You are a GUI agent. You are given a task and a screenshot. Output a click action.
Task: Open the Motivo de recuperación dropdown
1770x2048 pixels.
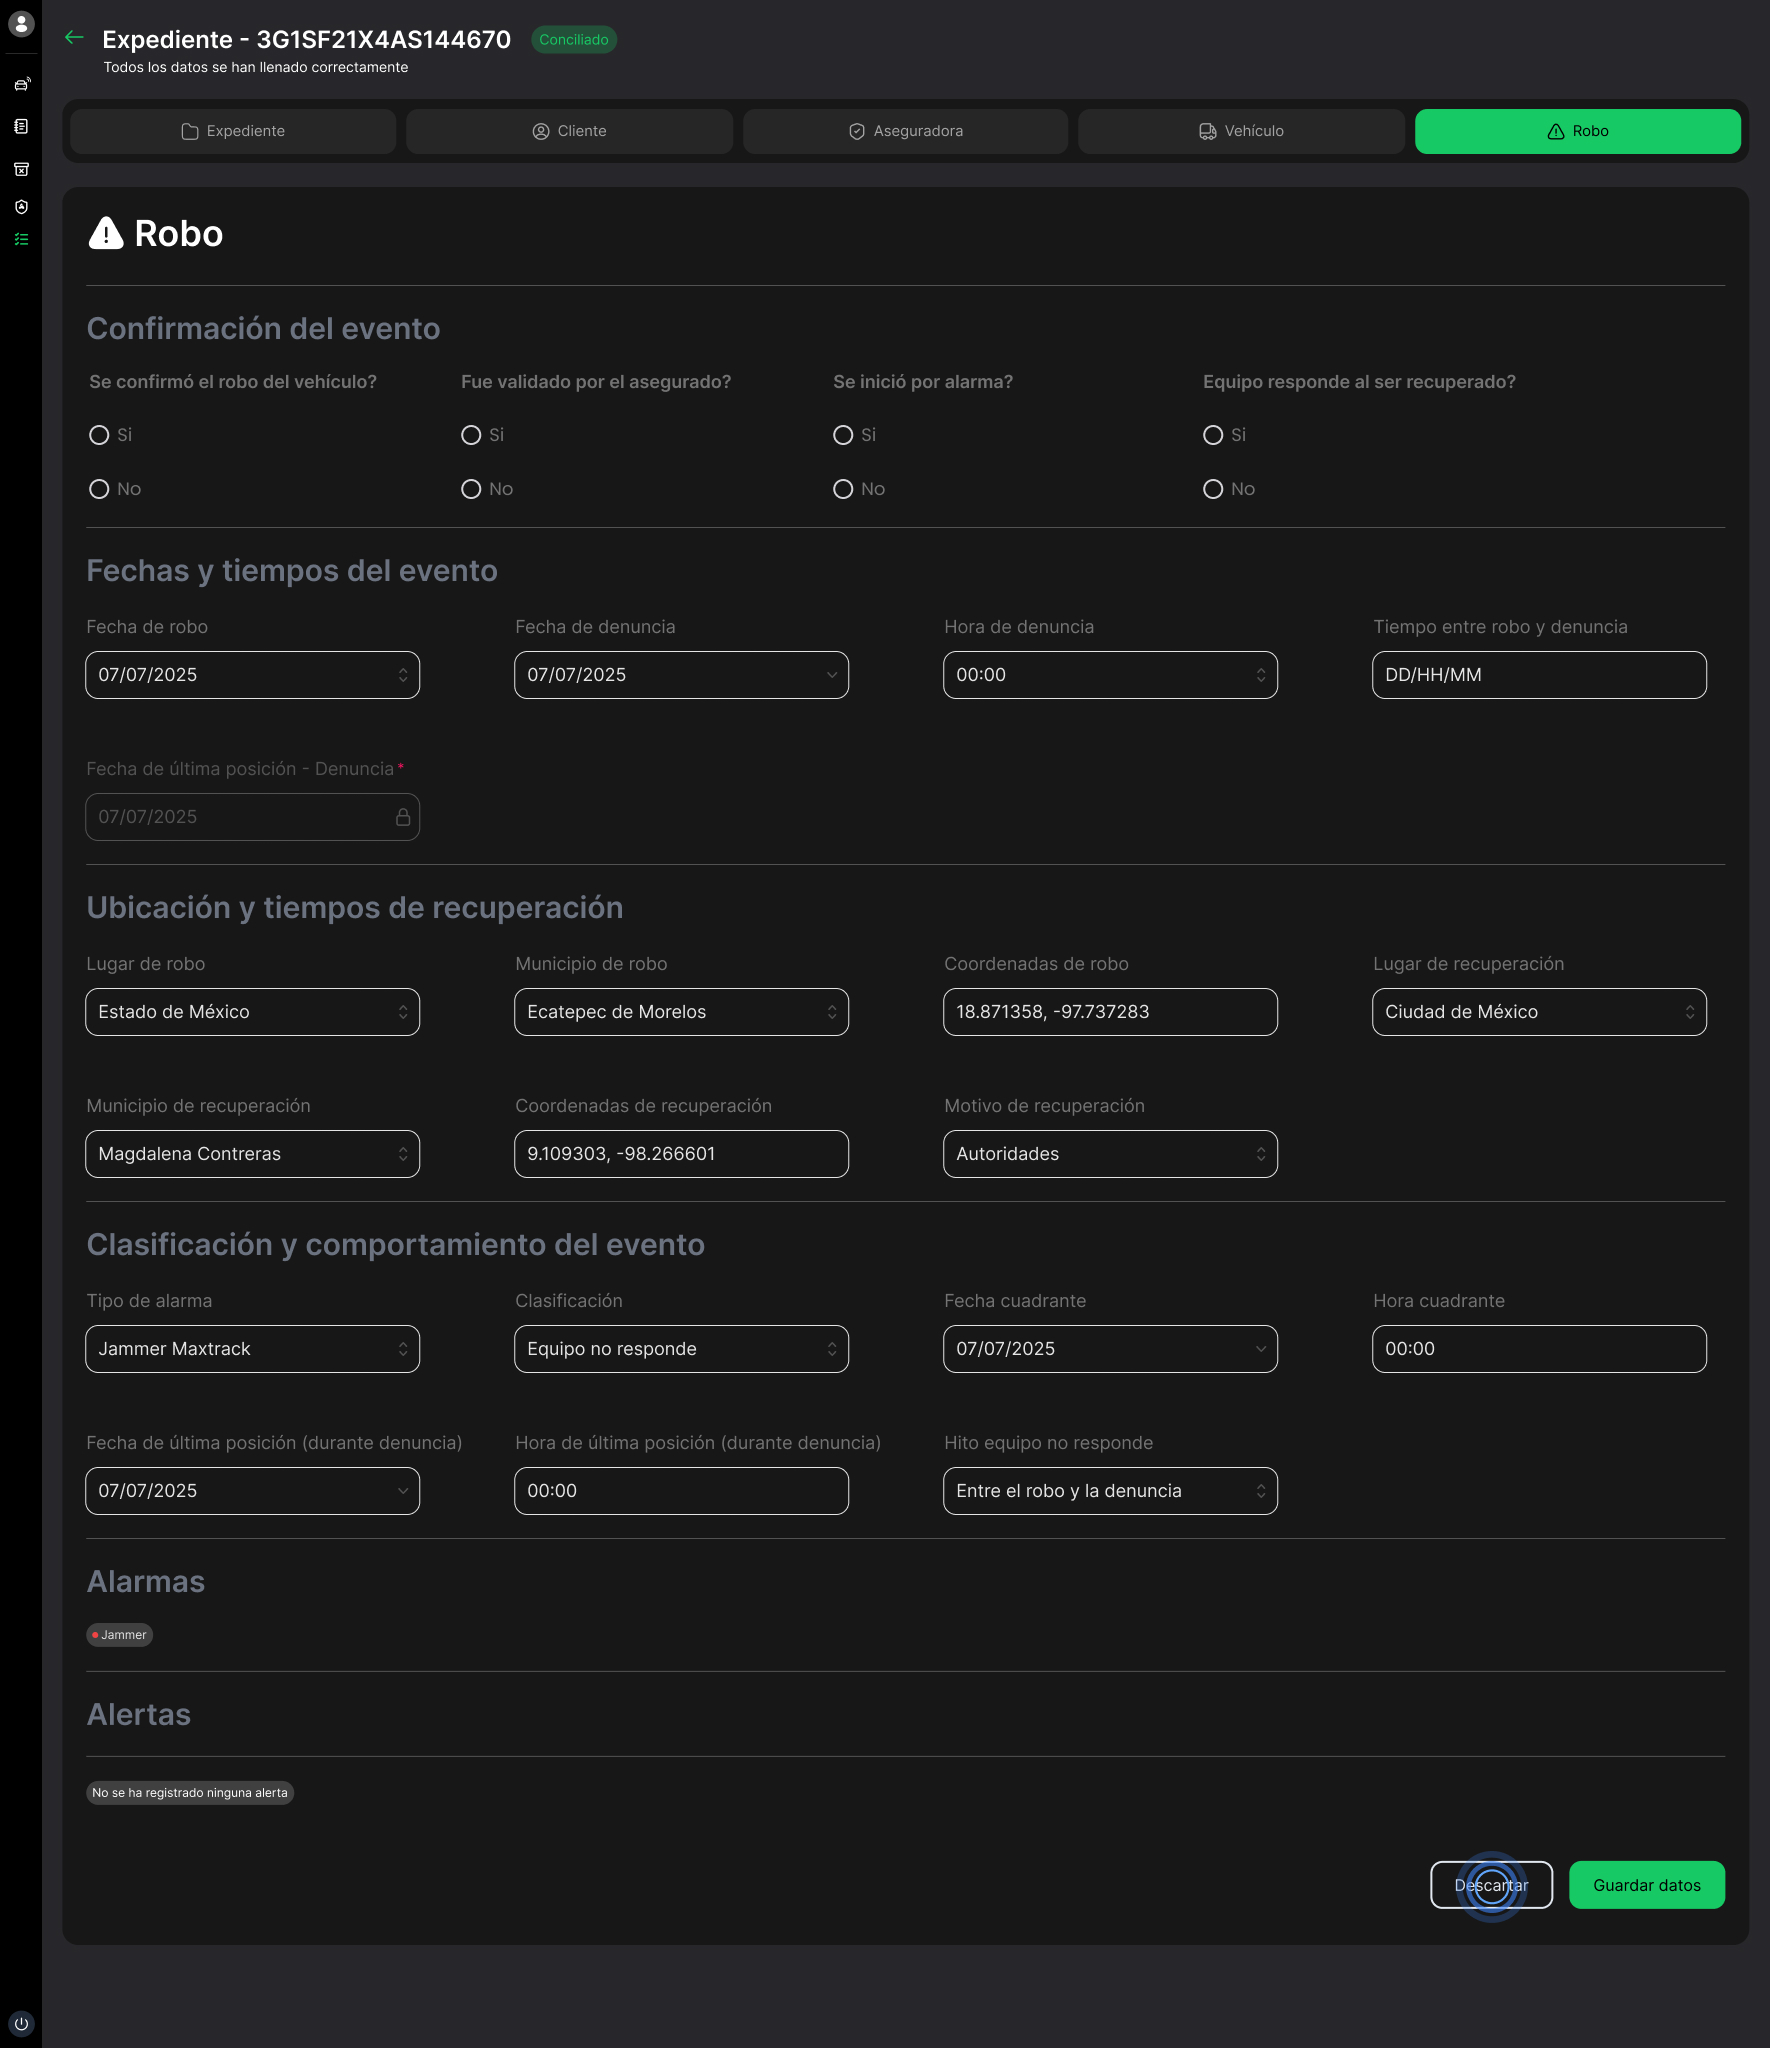[1110, 1154]
